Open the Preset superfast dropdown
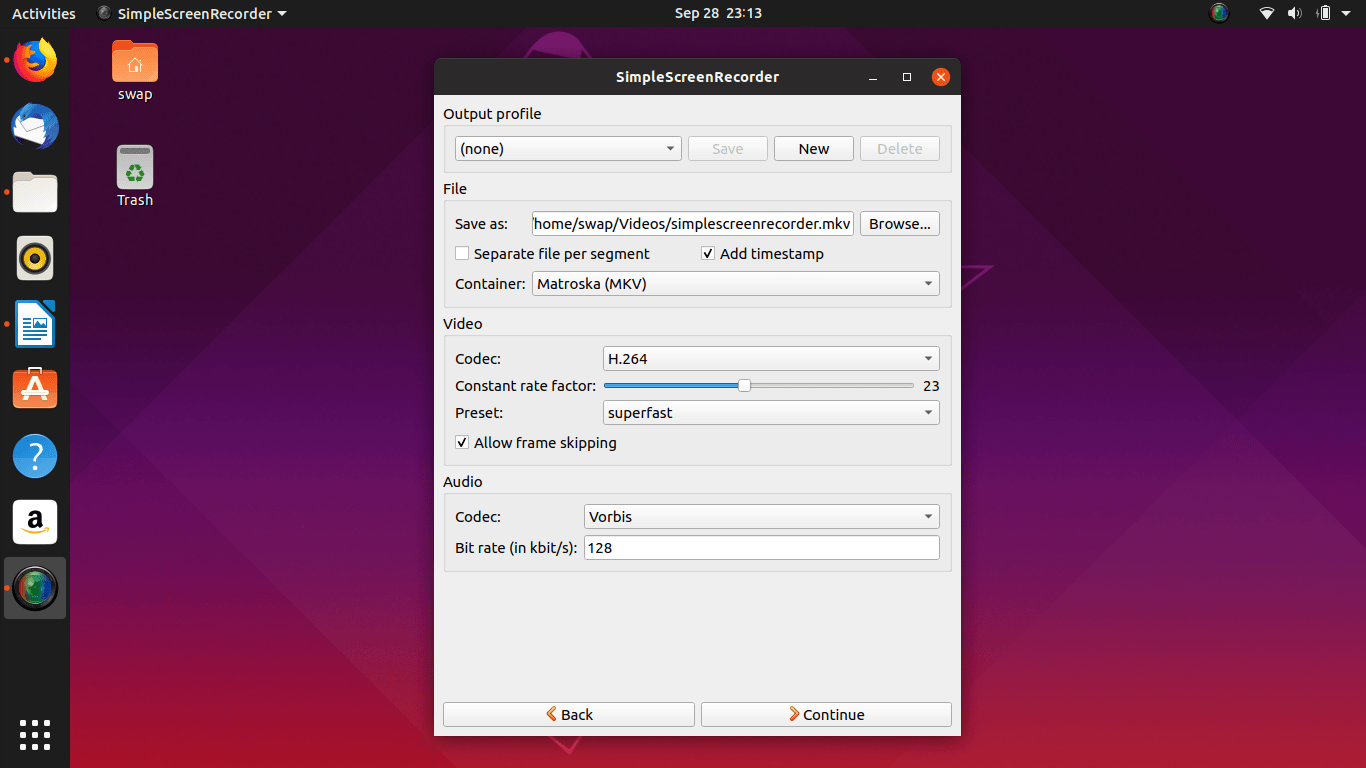 pyautogui.click(x=771, y=413)
